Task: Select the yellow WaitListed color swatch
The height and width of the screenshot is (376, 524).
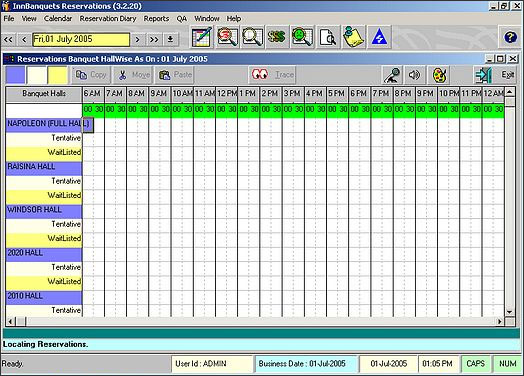Action: coord(58,75)
